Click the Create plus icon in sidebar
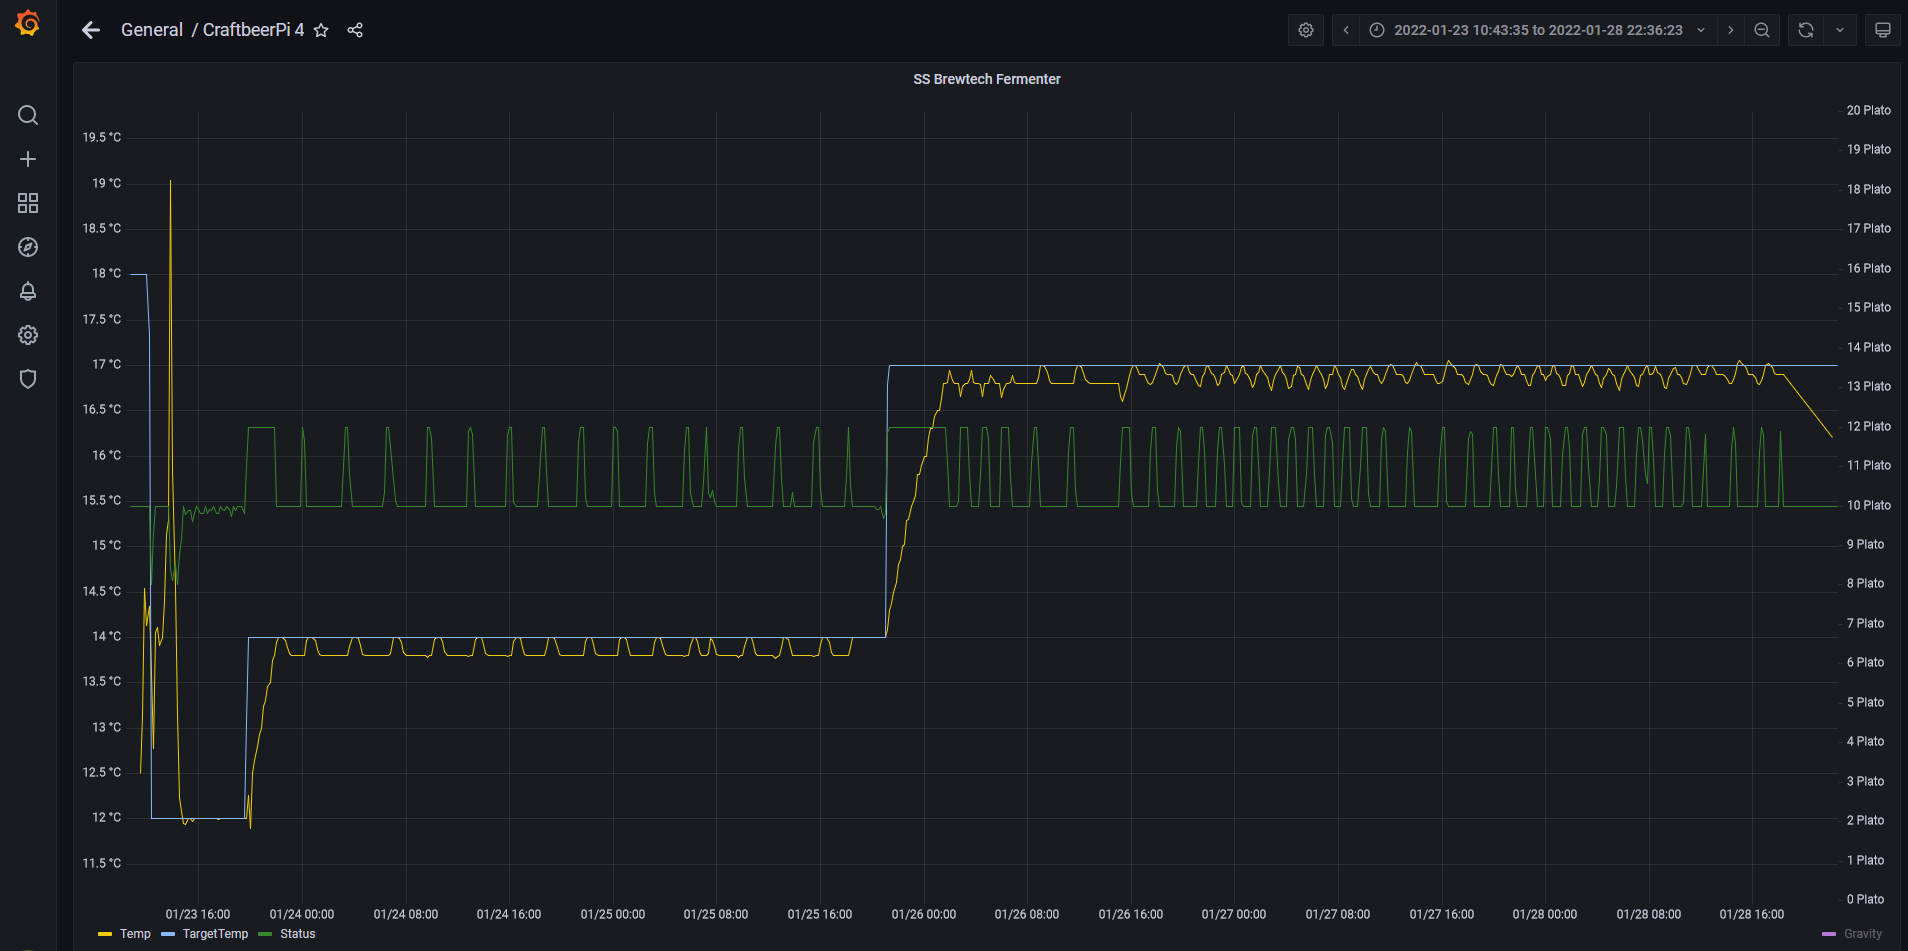 [x=28, y=159]
